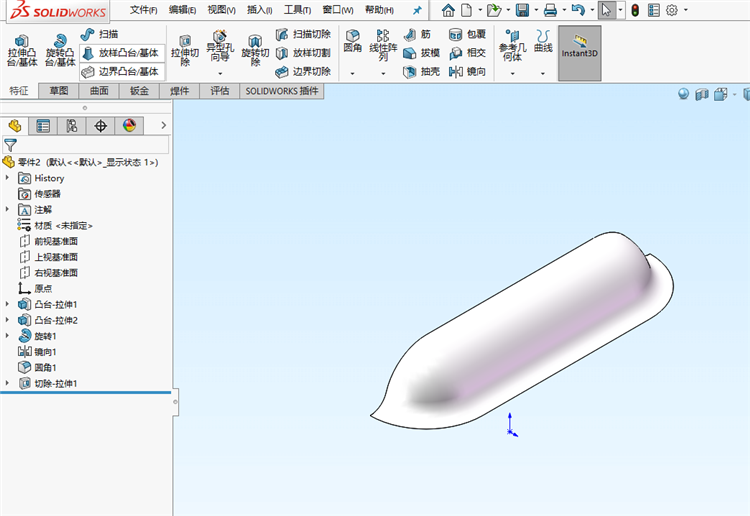Screen dimensions: 750x516
Task: Open Reference Geometry (参考几何体)
Action: tap(512, 45)
